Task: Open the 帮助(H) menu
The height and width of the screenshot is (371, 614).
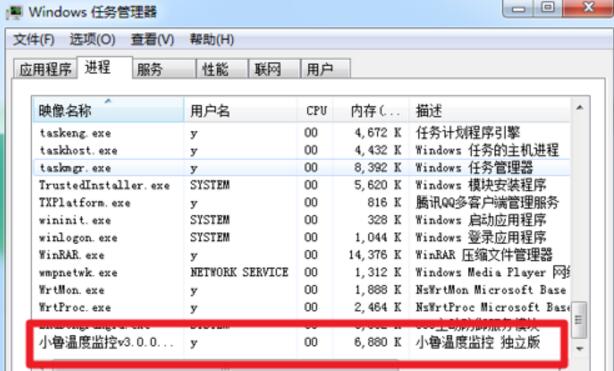Action: click(x=212, y=40)
